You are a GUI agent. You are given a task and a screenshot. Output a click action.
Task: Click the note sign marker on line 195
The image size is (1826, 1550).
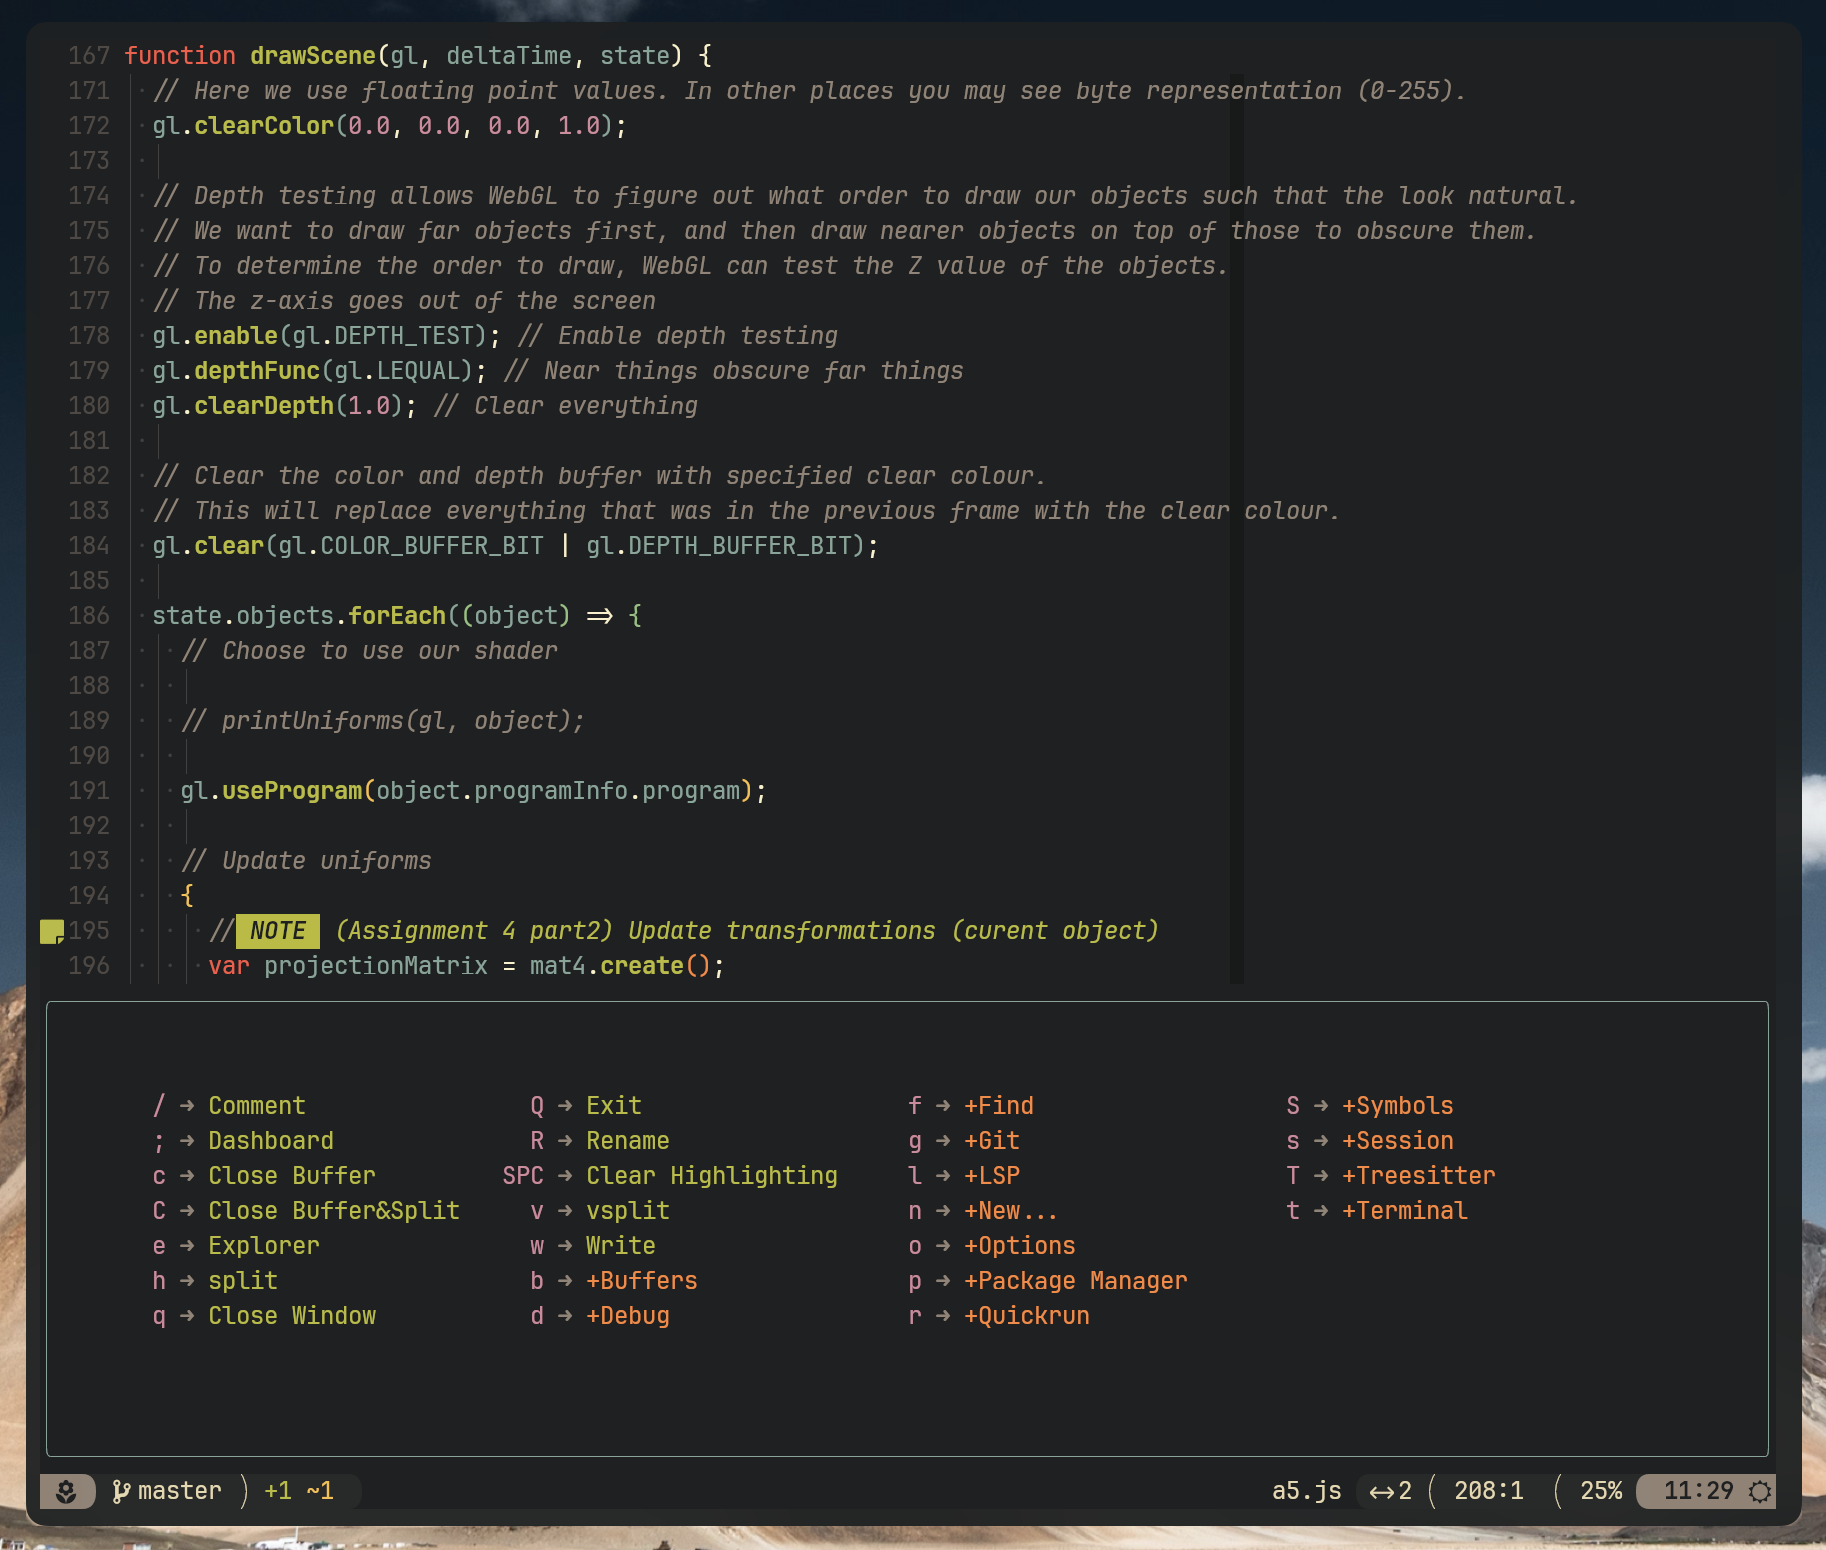[52, 931]
